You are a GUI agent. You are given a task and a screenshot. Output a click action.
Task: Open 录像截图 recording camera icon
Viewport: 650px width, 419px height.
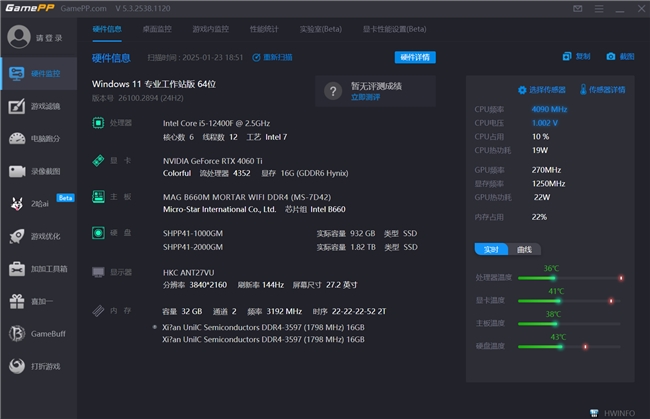tap(17, 171)
